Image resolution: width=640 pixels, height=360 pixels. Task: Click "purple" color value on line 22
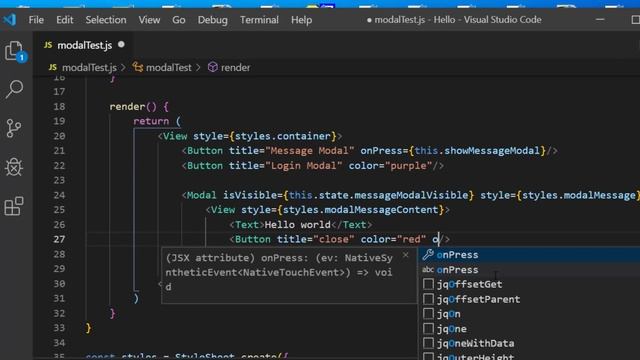click(408, 166)
